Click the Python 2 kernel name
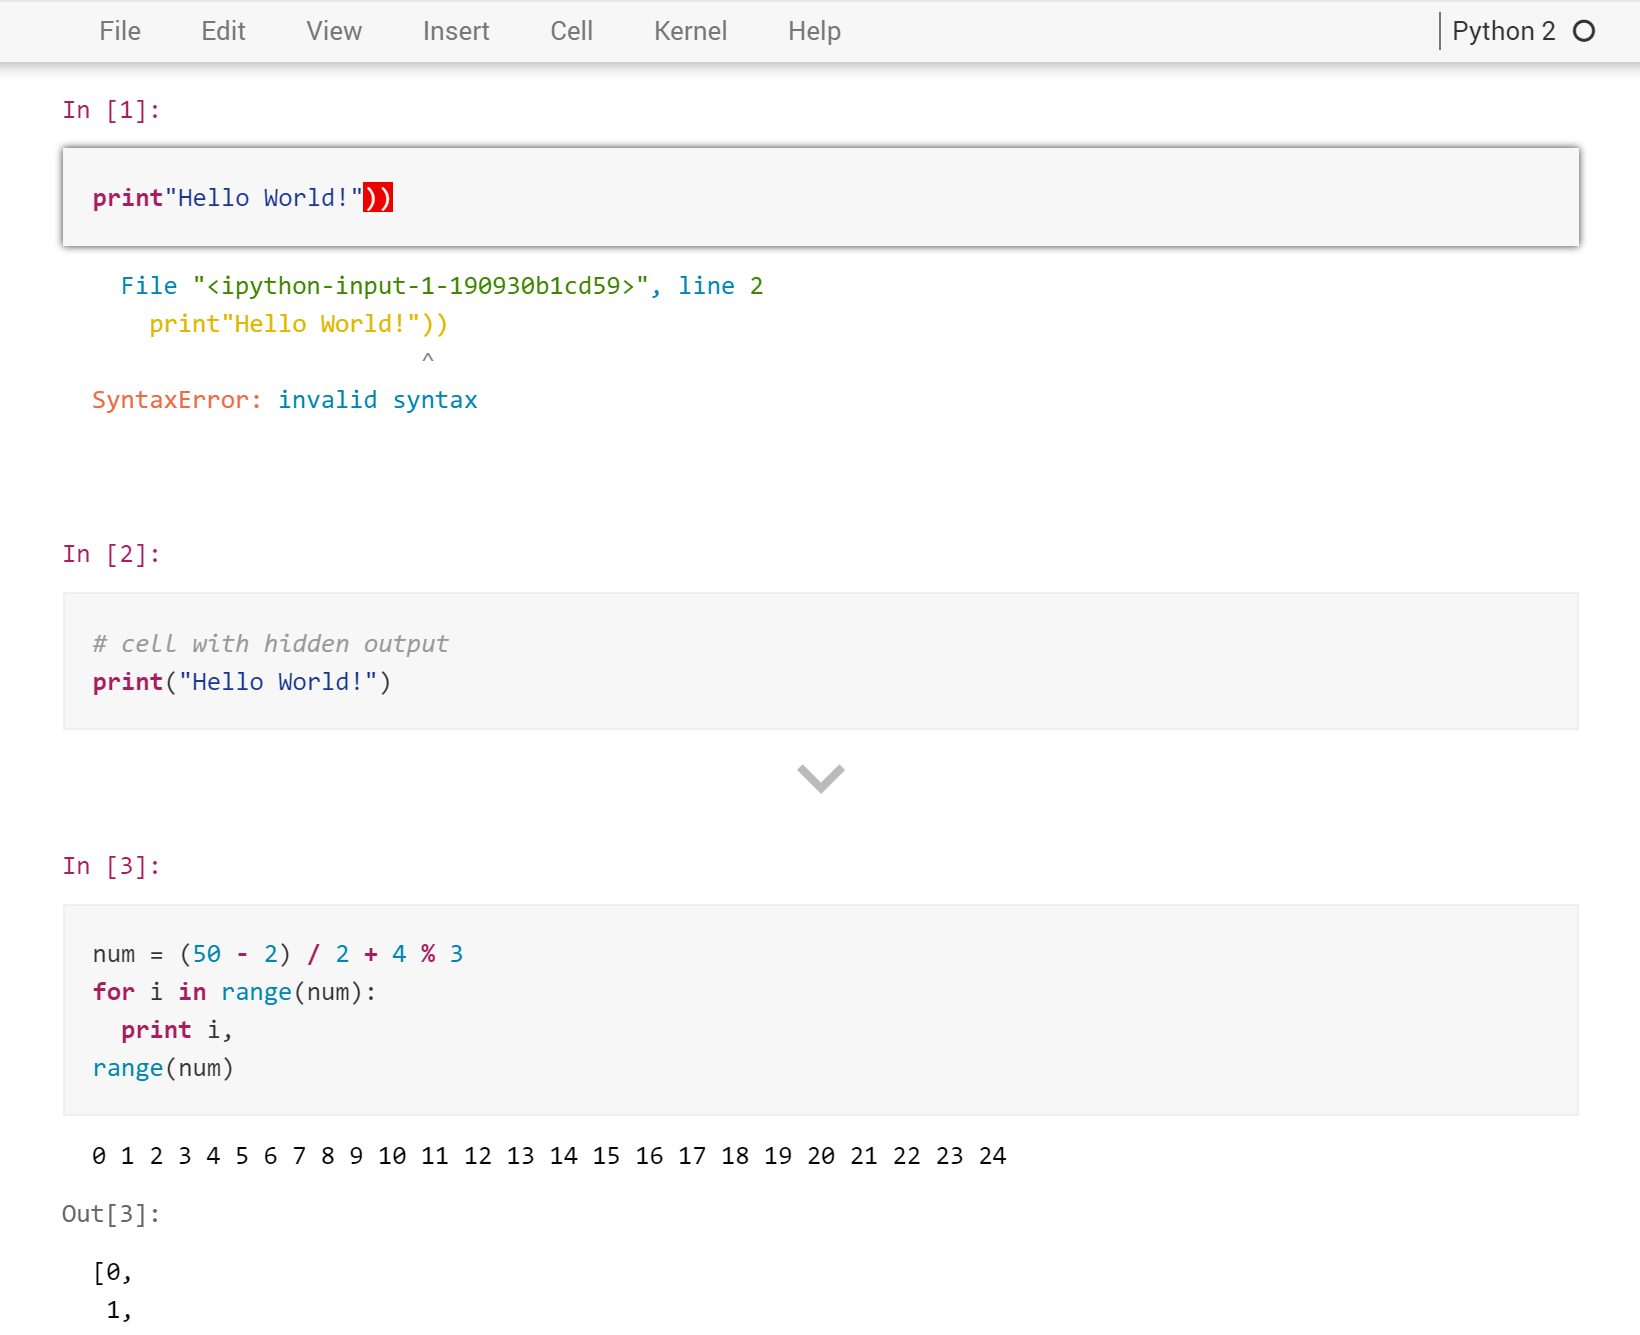This screenshot has width=1640, height=1335. click(1503, 31)
